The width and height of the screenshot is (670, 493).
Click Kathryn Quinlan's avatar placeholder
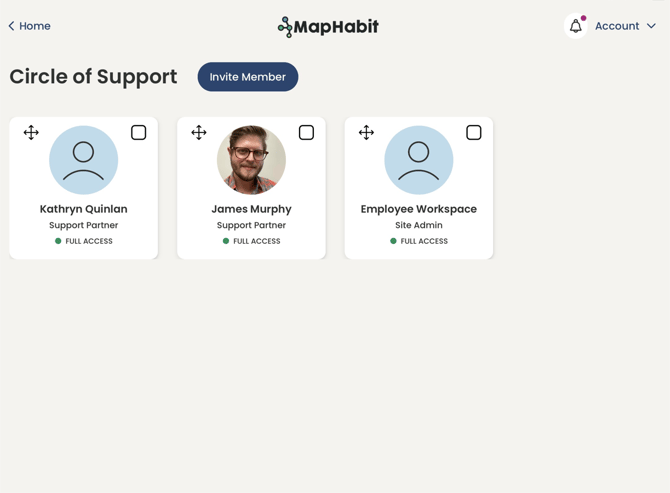[83, 160]
